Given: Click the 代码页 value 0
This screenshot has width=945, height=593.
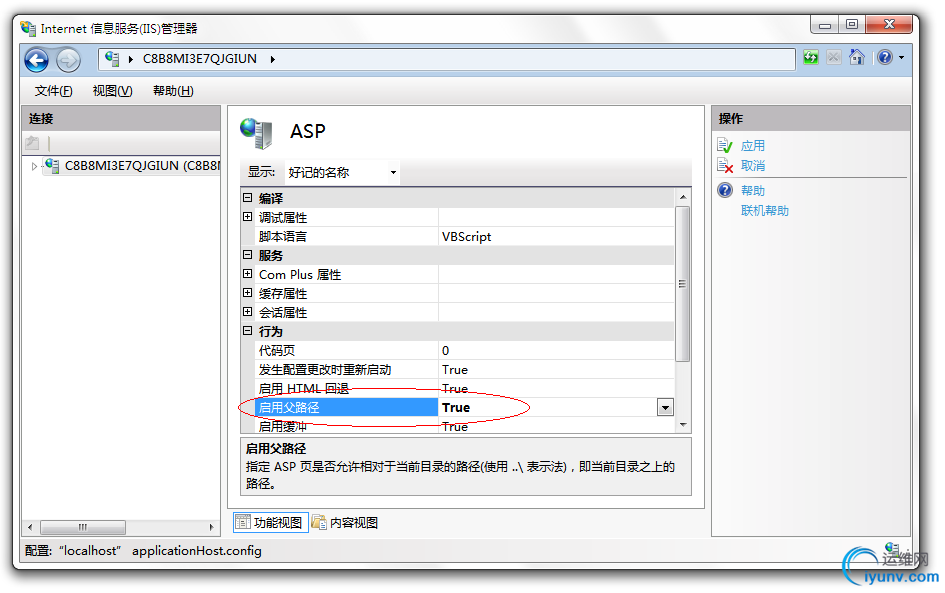Looking at the screenshot, I should pos(556,351).
